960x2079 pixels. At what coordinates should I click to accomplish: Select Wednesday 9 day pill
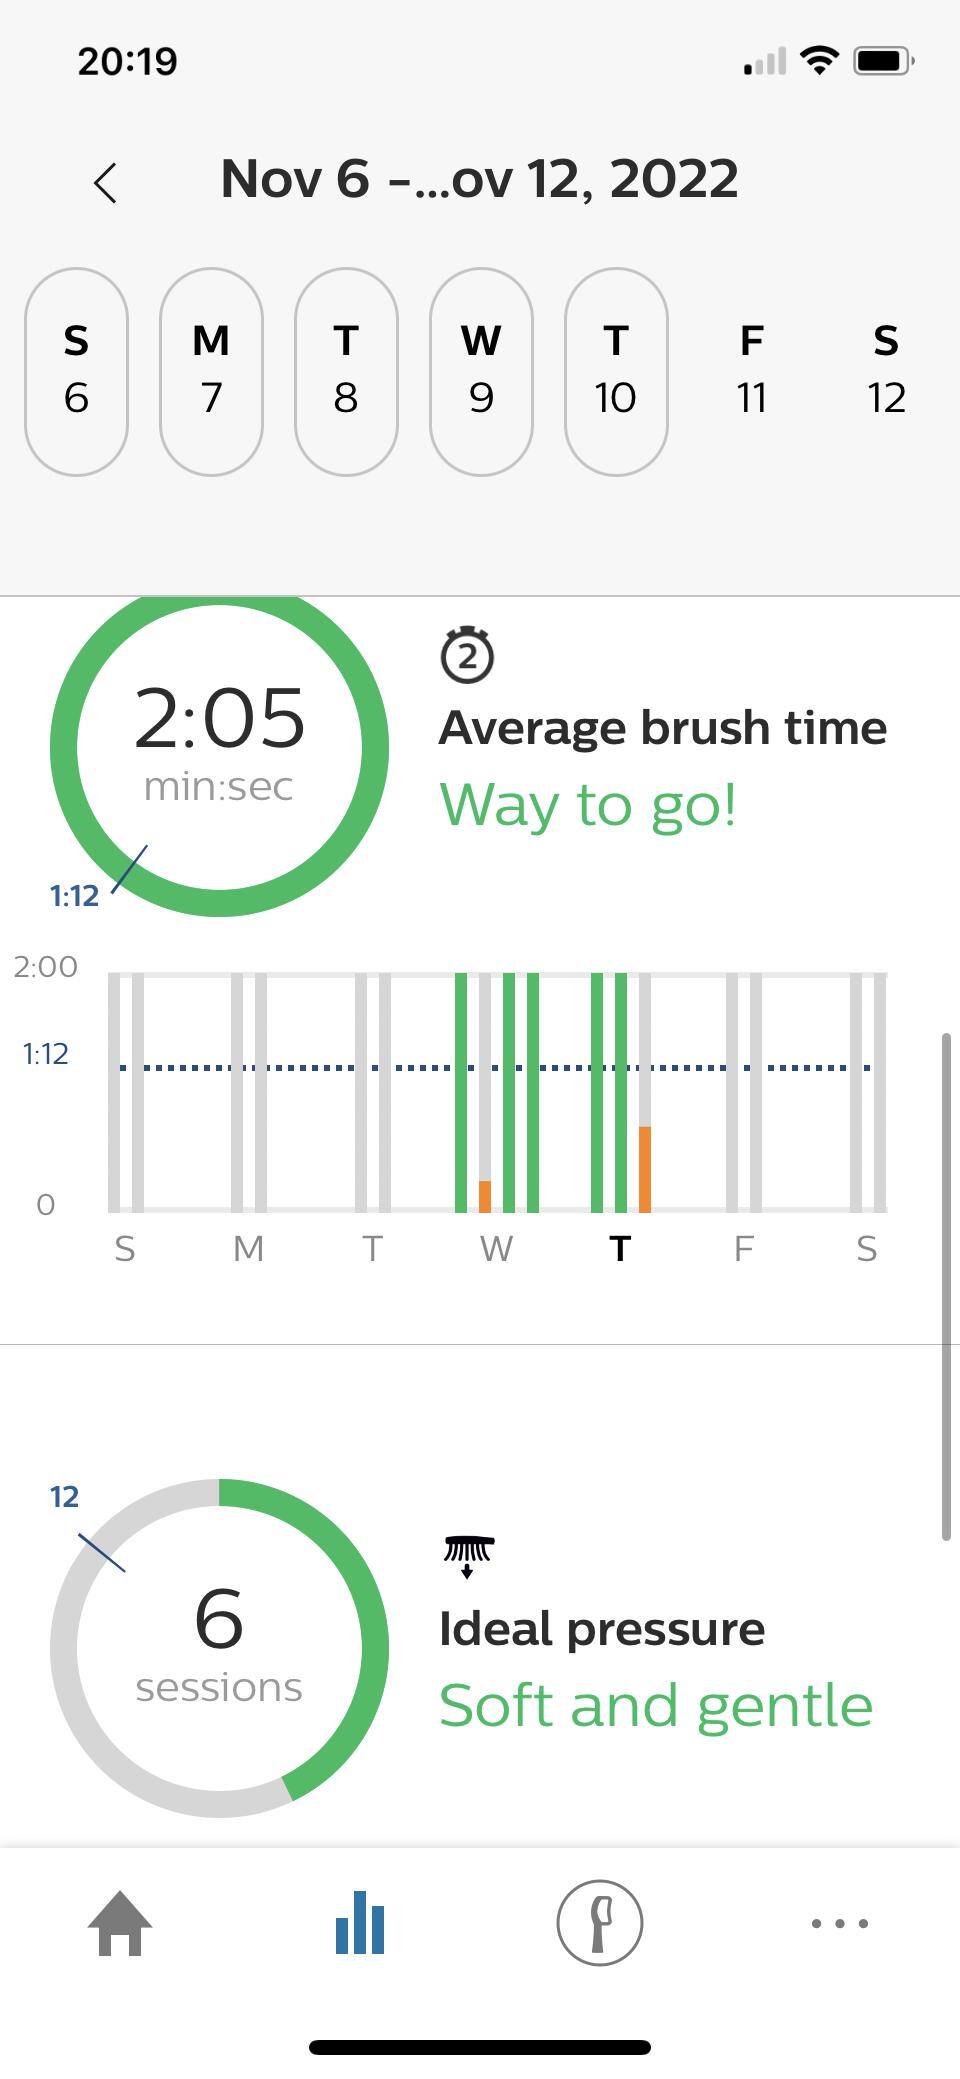coord(481,371)
